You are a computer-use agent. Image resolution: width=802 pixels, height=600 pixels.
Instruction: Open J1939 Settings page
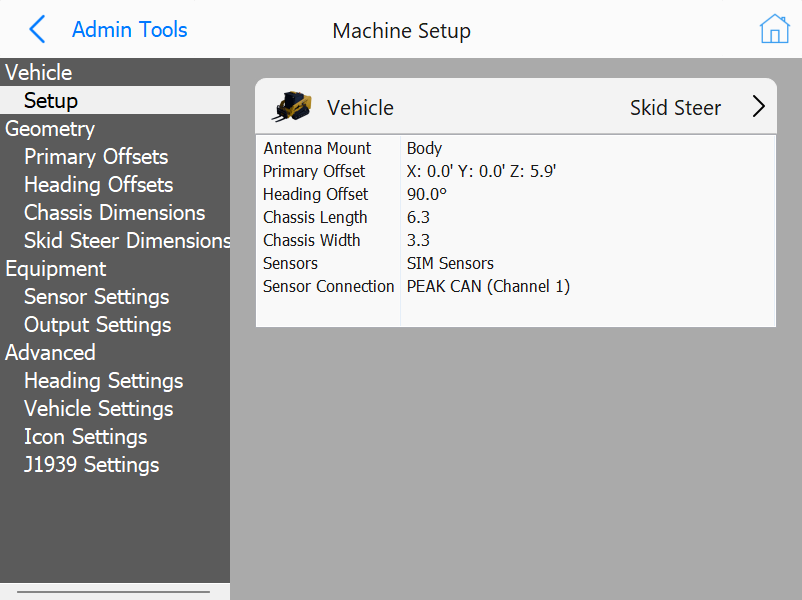pos(92,464)
